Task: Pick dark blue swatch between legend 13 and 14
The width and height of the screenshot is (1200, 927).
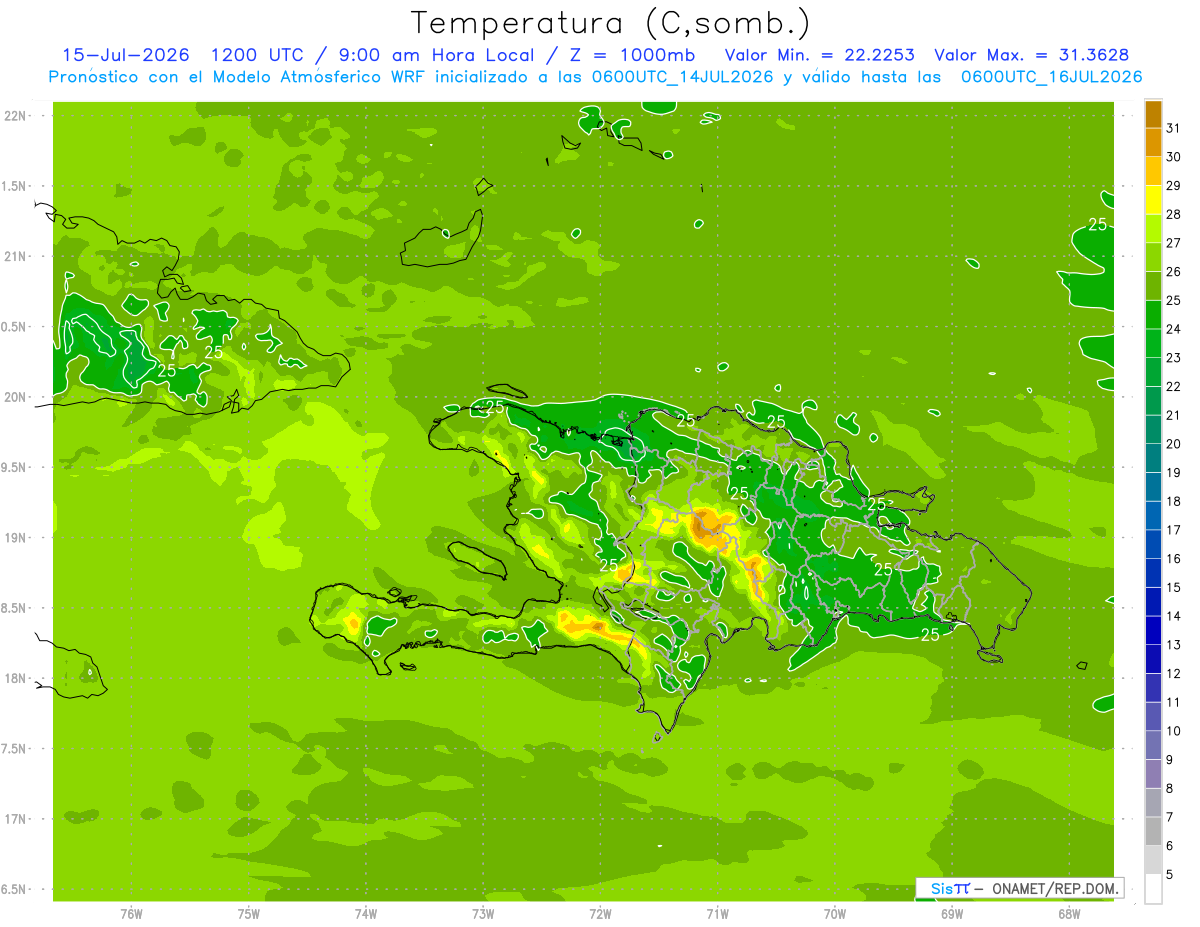Action: click(1153, 630)
